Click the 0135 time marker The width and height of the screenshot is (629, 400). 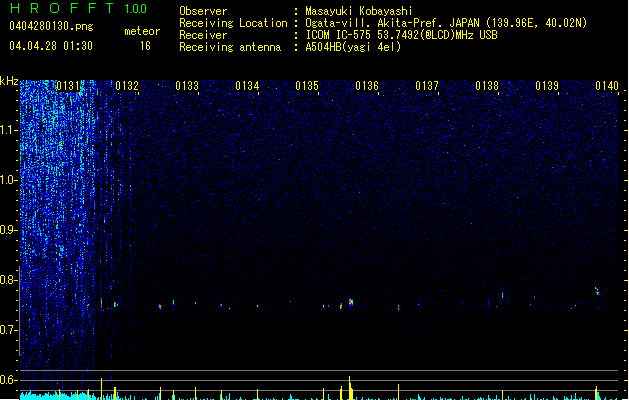[x=307, y=86]
